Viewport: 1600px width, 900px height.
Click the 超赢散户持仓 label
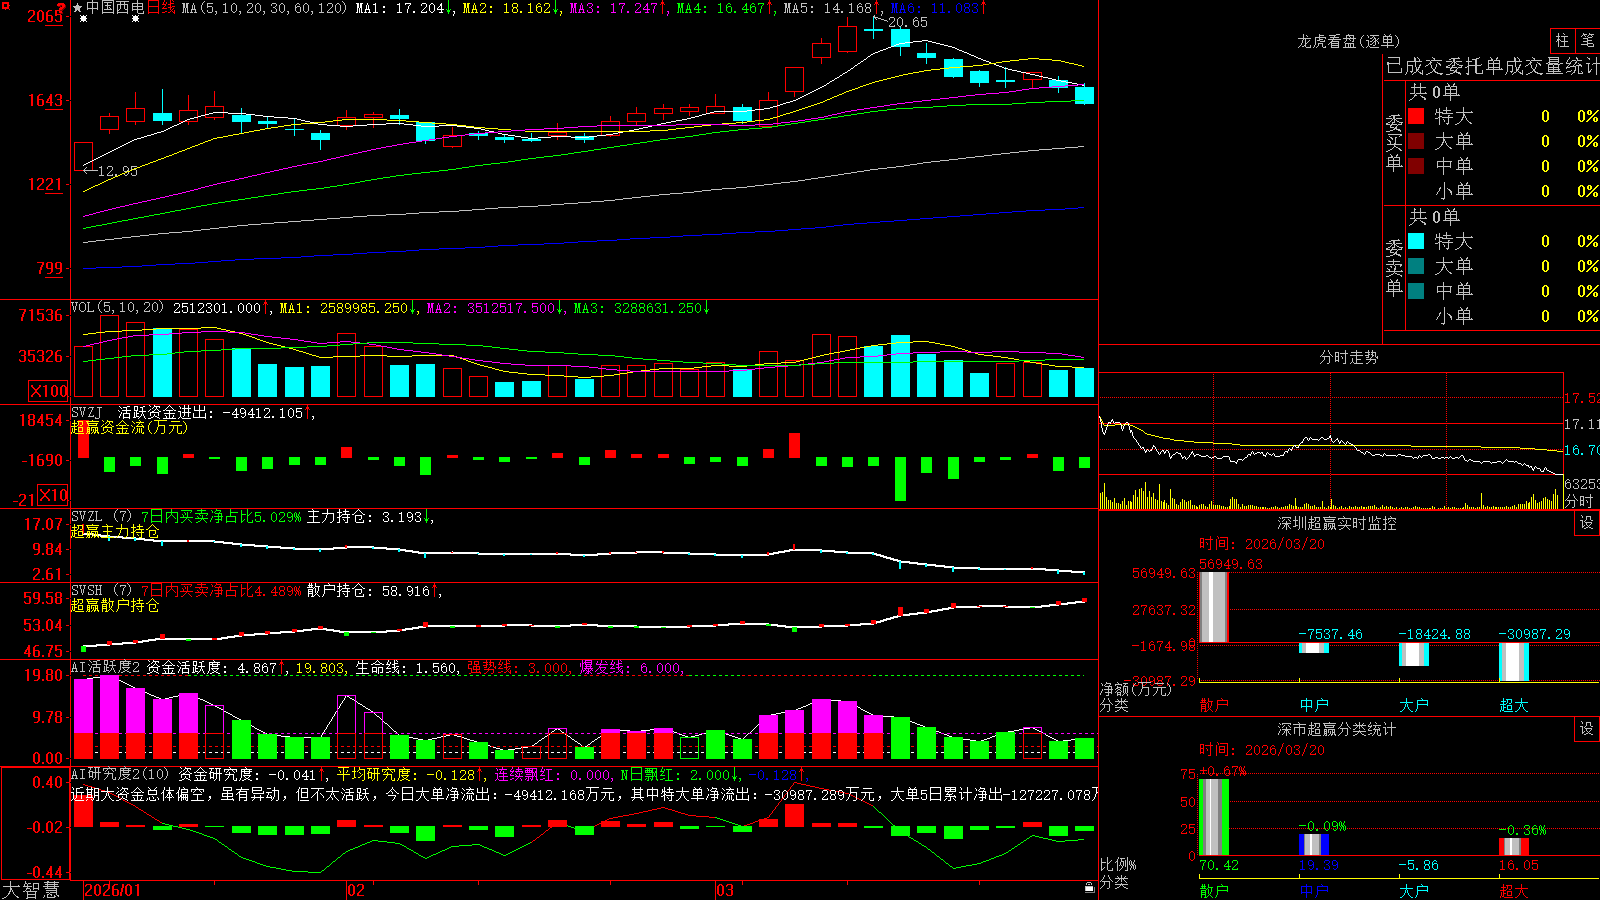(x=115, y=605)
